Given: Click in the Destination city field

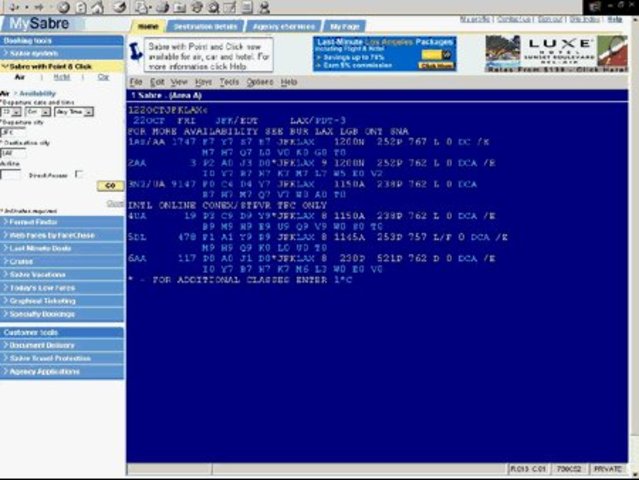Looking at the screenshot, I should (13, 153).
